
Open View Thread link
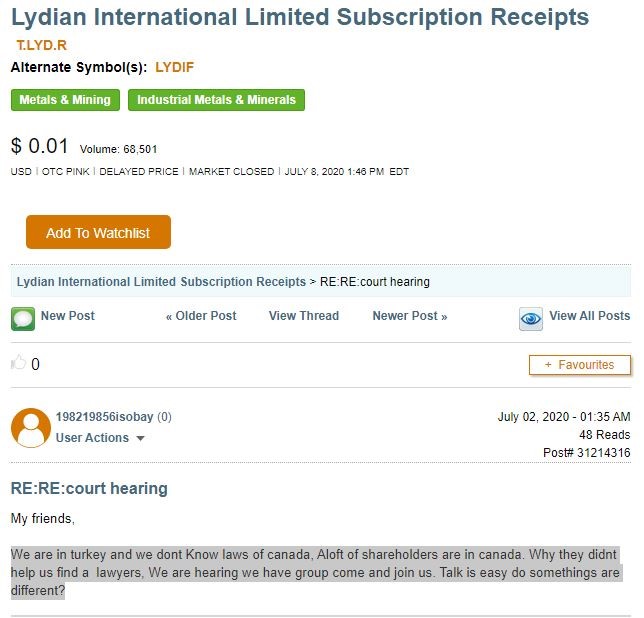click(x=304, y=316)
